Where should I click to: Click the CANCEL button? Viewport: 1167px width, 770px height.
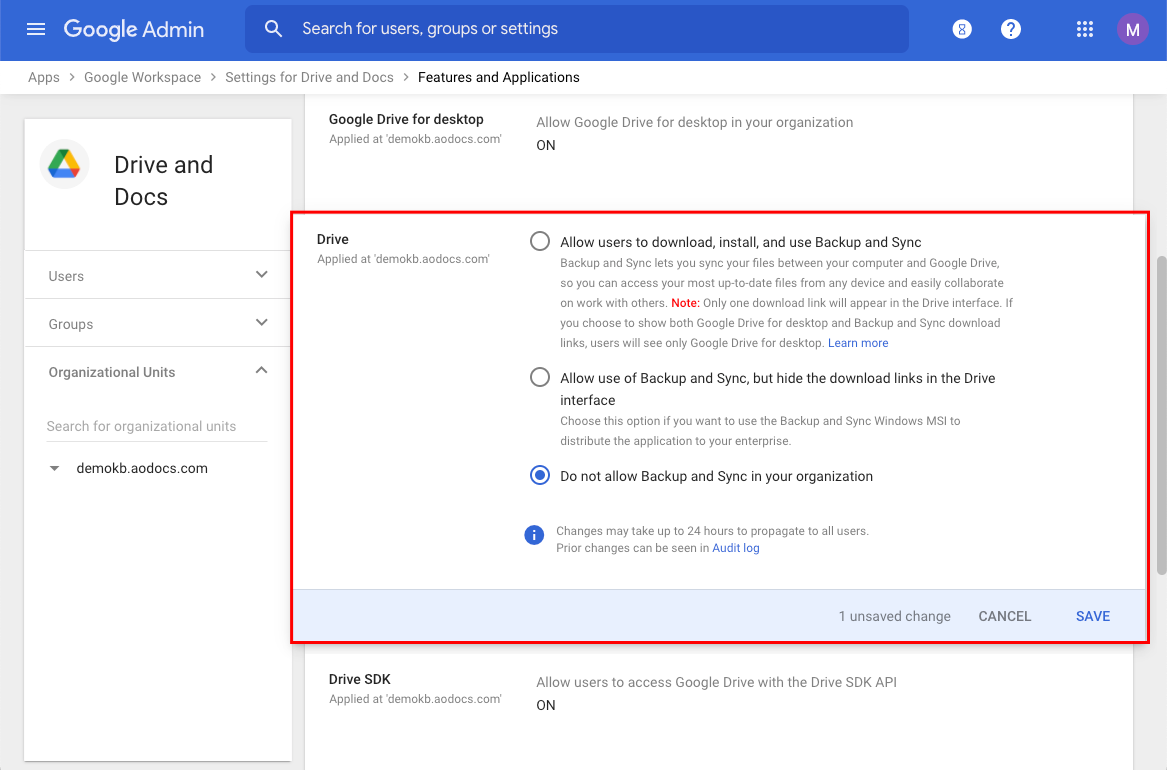(x=1005, y=616)
